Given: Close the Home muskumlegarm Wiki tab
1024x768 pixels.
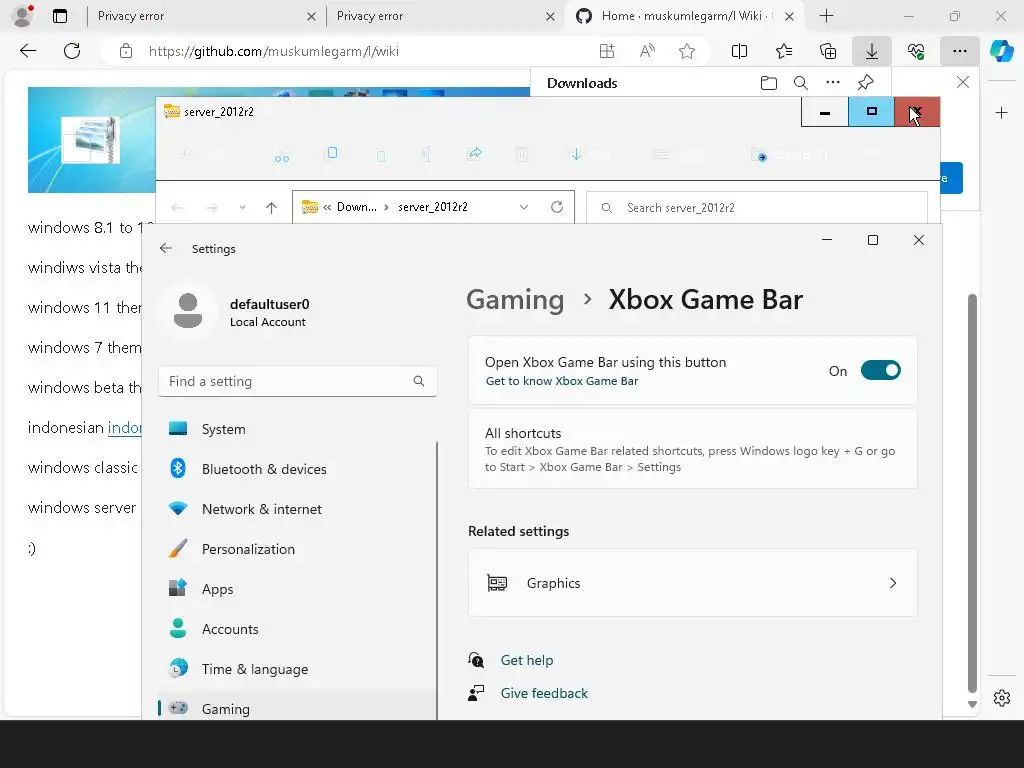Looking at the screenshot, I should tap(789, 16).
